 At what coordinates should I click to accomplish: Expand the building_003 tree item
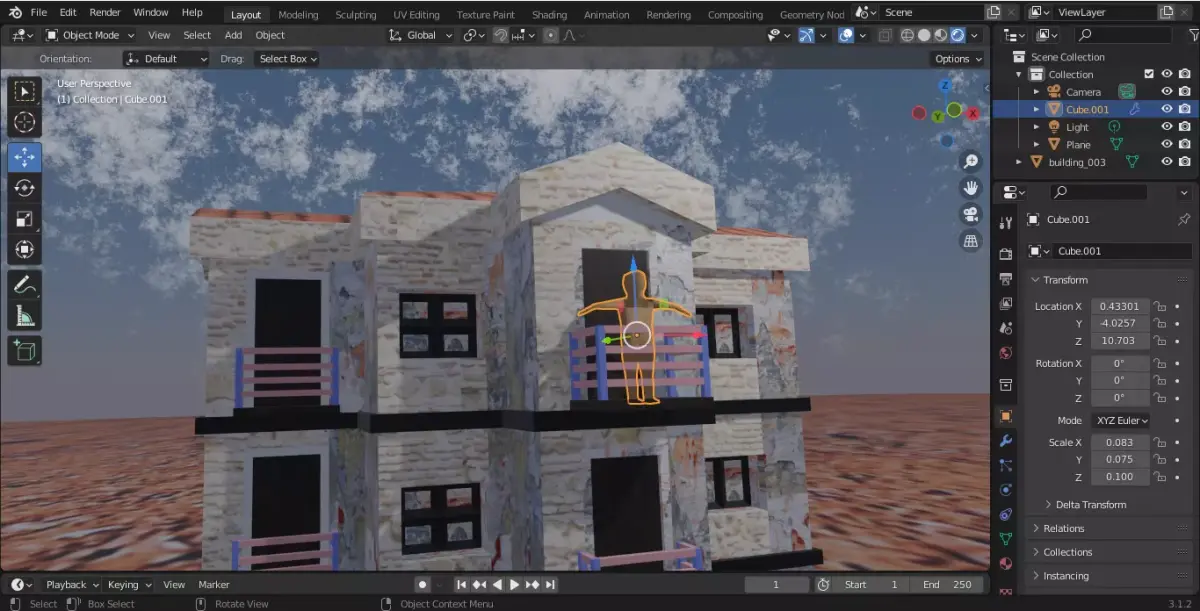click(1019, 162)
